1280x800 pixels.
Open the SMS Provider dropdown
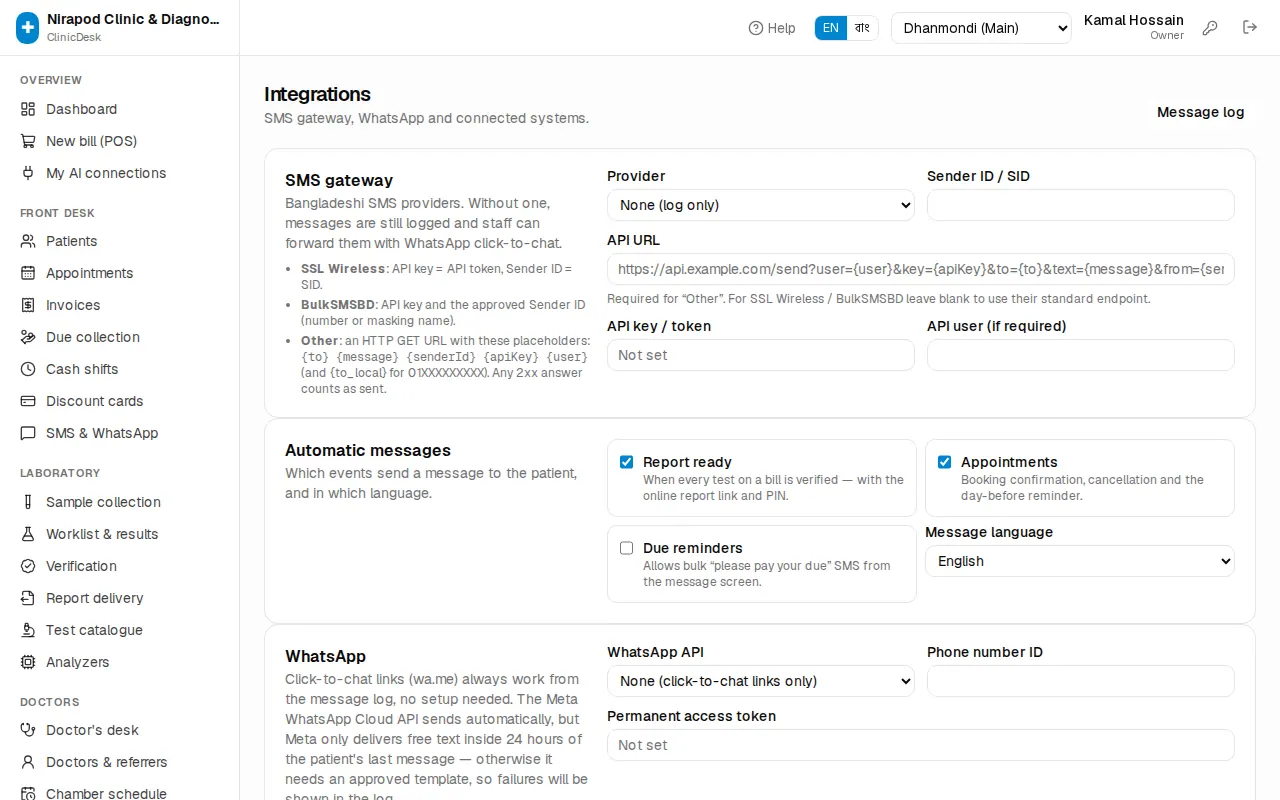click(x=761, y=205)
